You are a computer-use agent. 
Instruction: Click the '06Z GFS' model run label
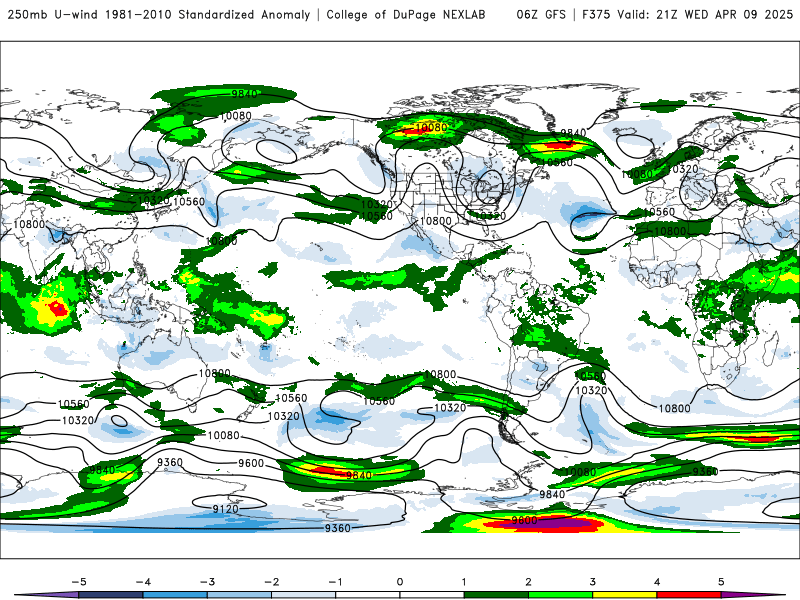(x=541, y=15)
